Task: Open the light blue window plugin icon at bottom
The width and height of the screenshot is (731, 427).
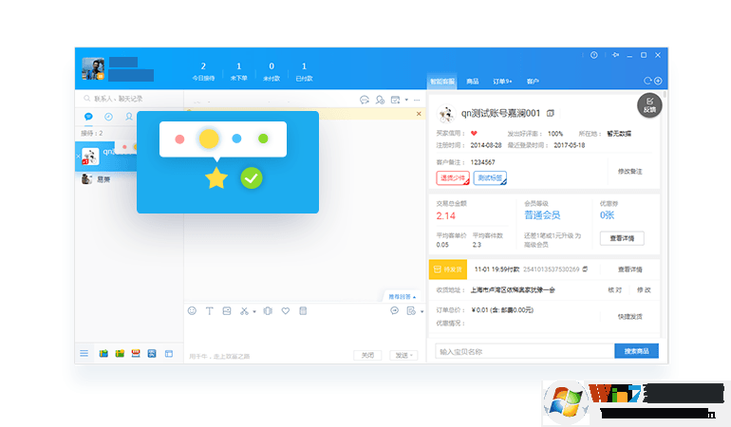Action: pos(169,354)
